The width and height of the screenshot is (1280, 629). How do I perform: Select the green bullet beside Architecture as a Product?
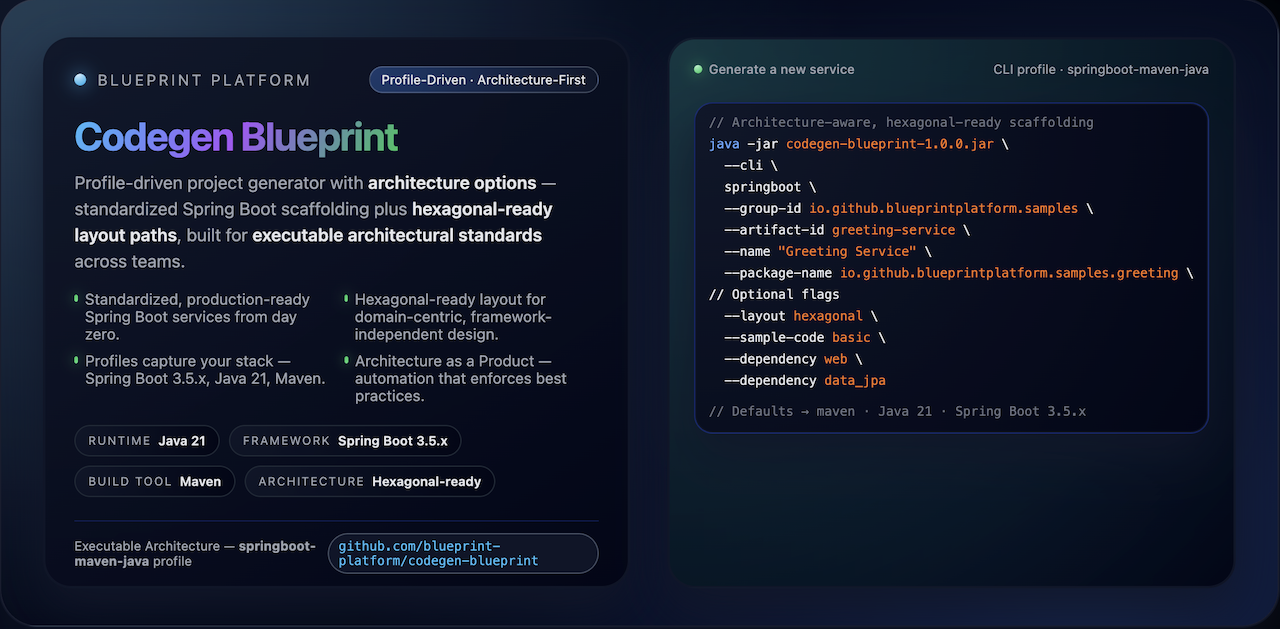344,361
